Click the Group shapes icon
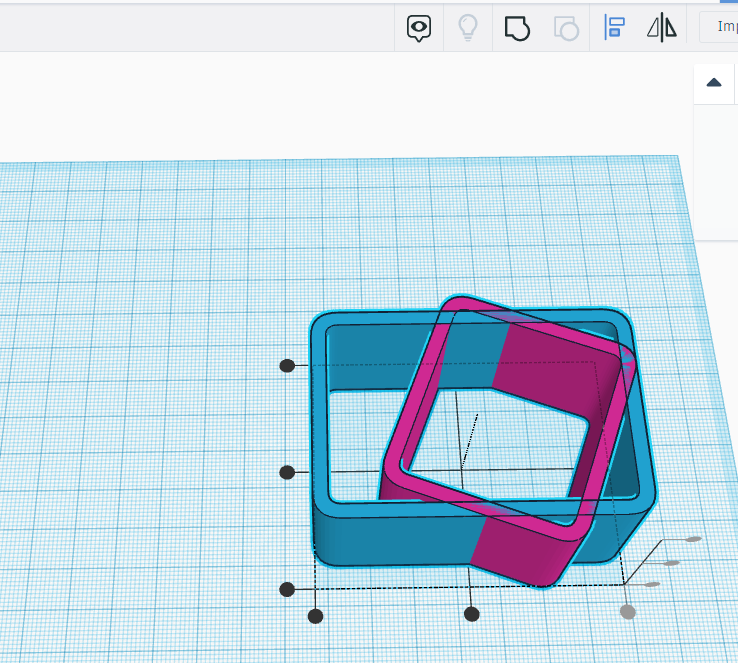The height and width of the screenshot is (663, 738). (517, 28)
